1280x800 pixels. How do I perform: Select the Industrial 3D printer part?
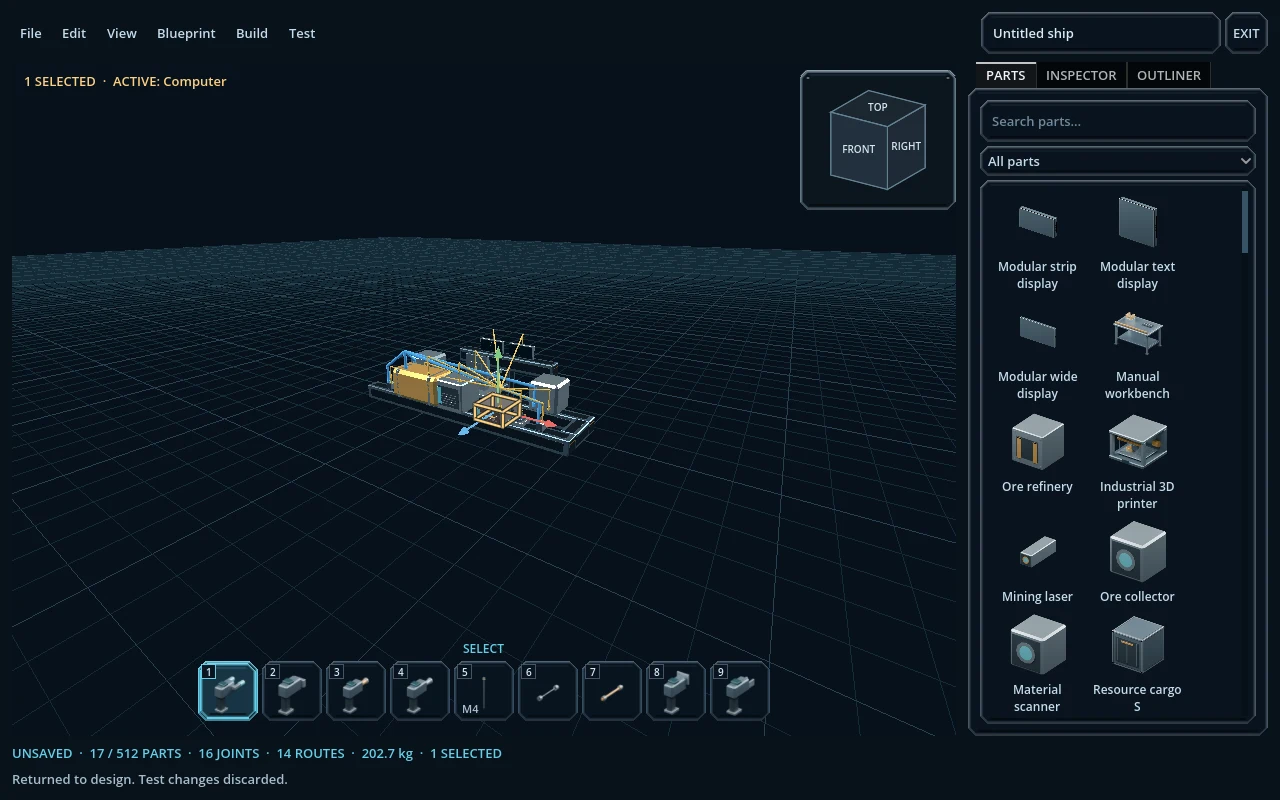pos(1137,464)
